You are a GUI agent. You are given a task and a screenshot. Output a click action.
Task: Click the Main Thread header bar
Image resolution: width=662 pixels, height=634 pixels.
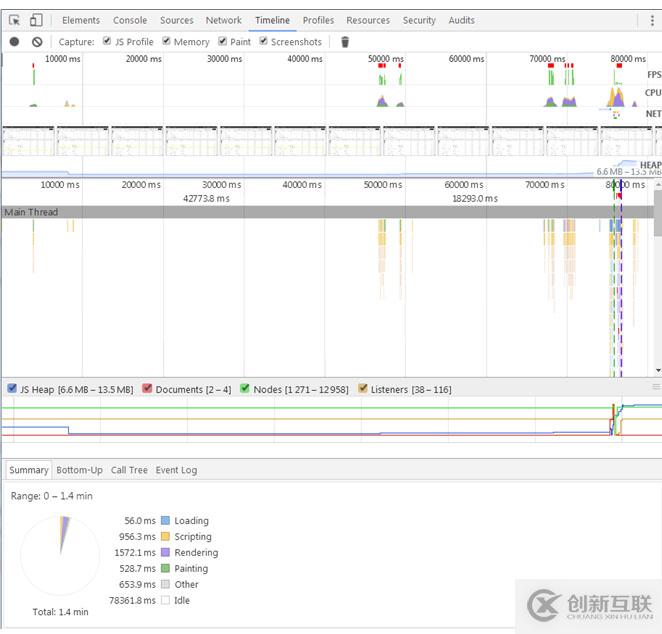(327, 212)
